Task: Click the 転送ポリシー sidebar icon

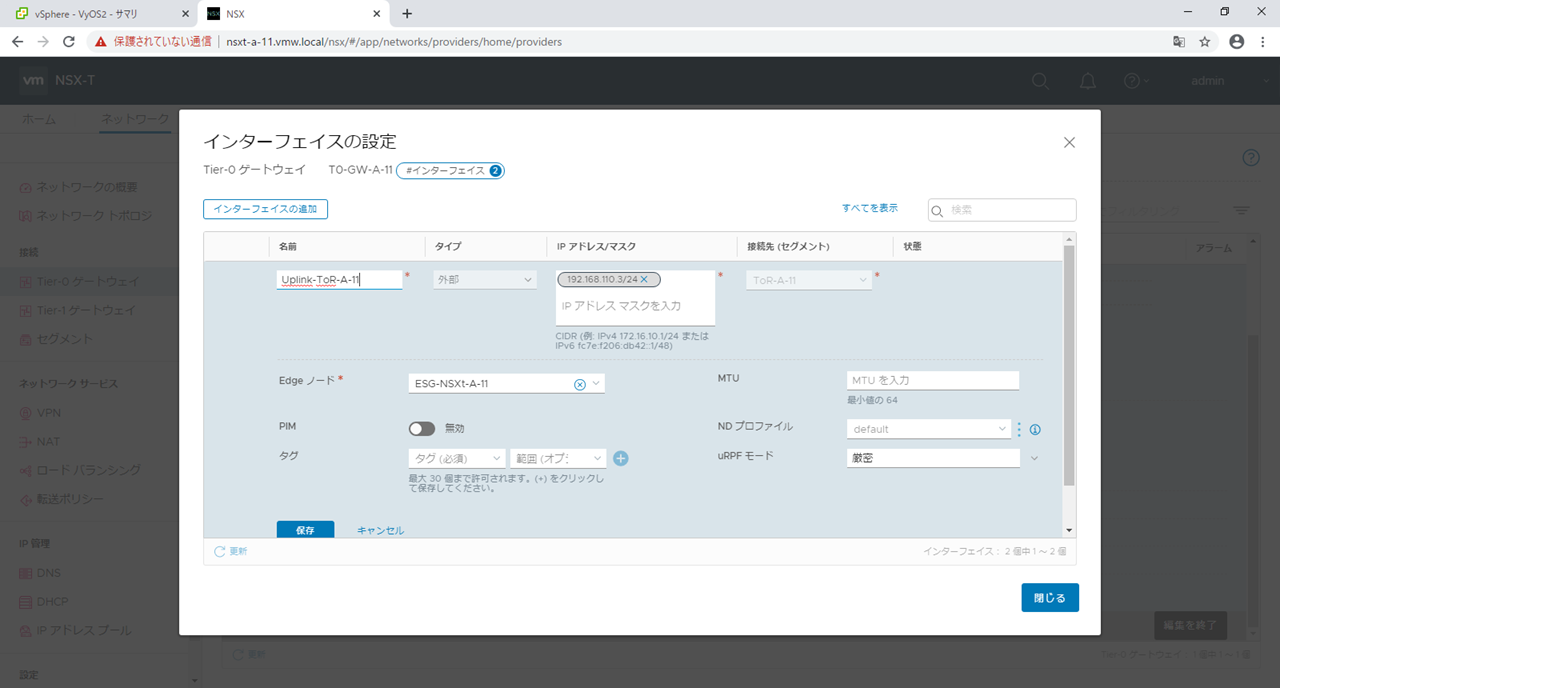Action: (26, 499)
